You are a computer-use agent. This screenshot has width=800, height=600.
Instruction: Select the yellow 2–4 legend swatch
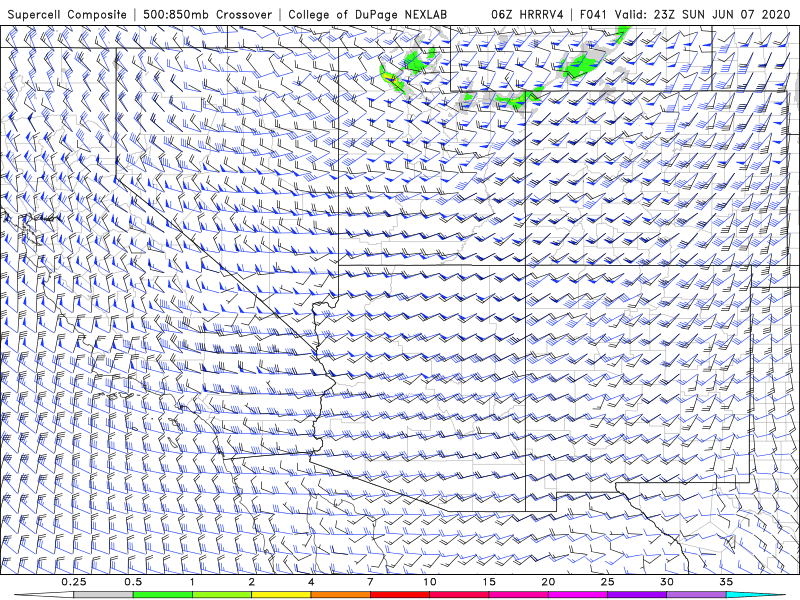point(281,595)
